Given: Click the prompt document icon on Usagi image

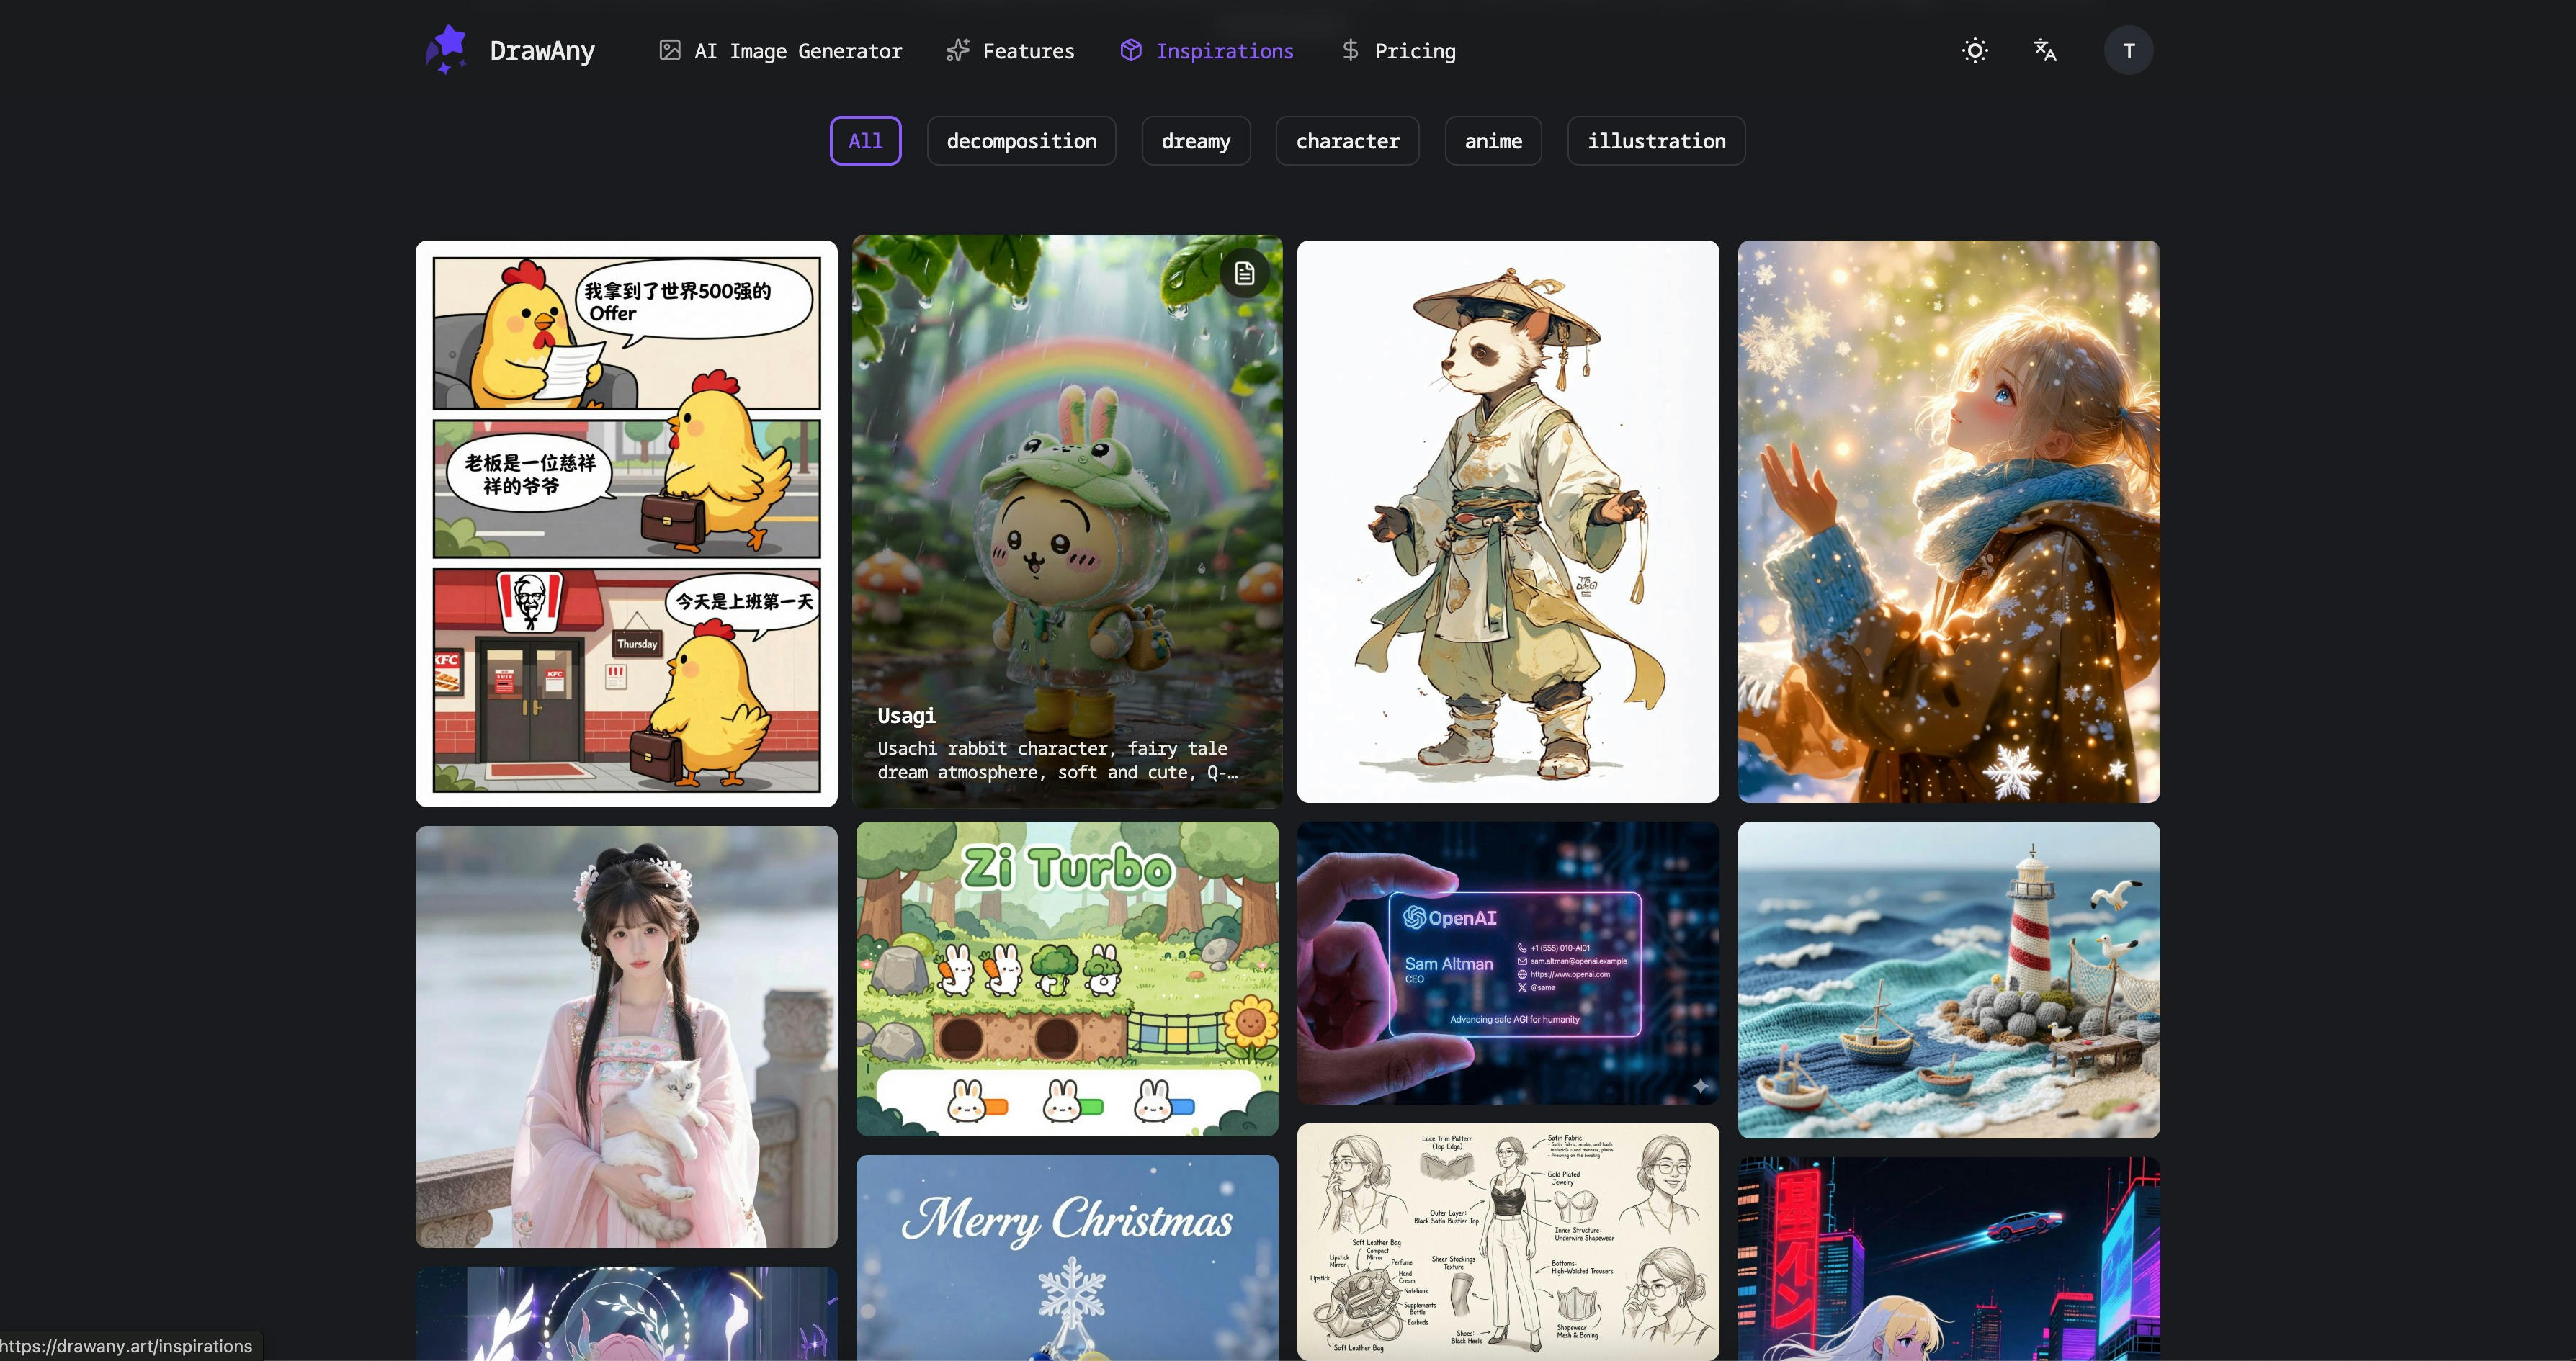Looking at the screenshot, I should pos(1244,273).
